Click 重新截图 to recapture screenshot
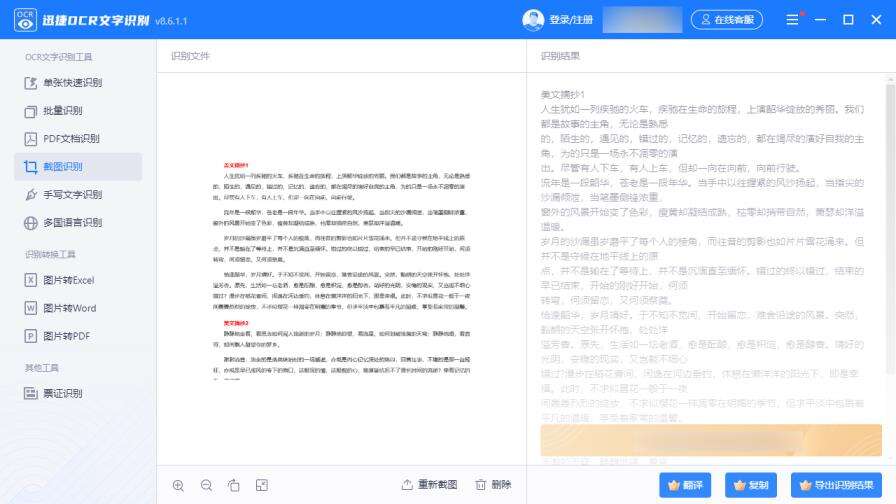 pos(429,485)
